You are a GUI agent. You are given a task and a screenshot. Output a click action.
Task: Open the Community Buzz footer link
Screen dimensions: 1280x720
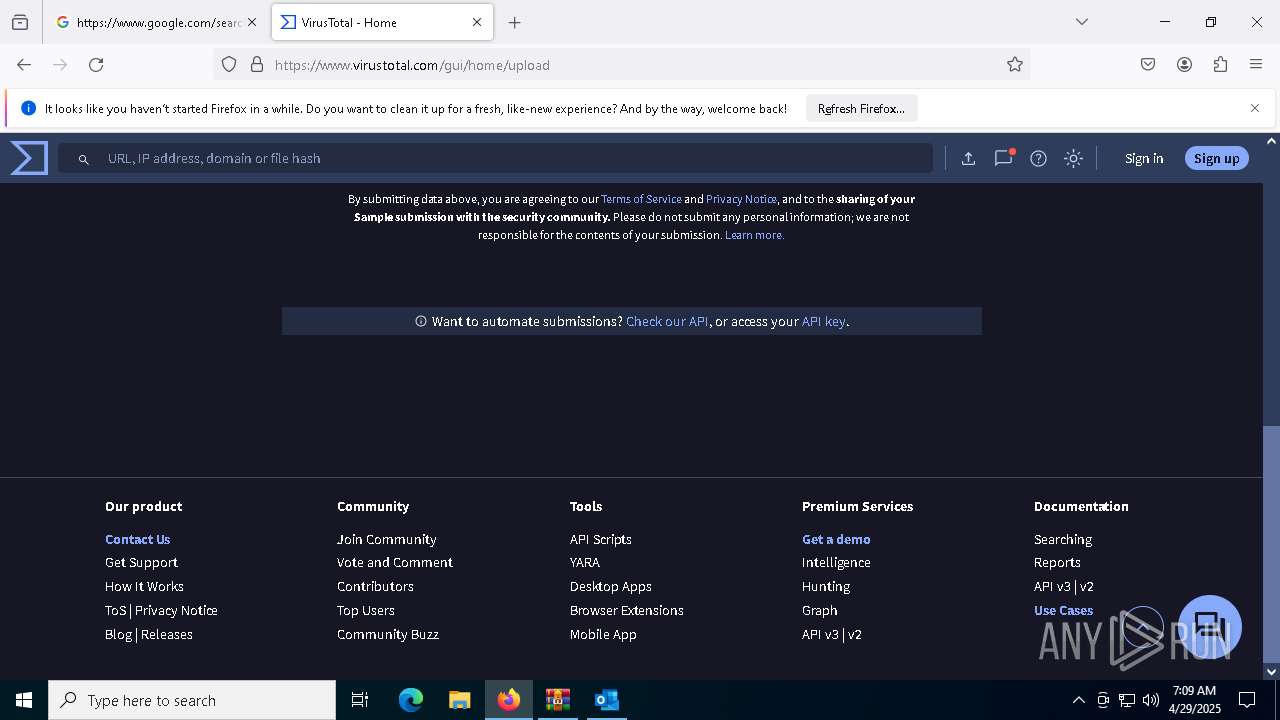tap(388, 634)
